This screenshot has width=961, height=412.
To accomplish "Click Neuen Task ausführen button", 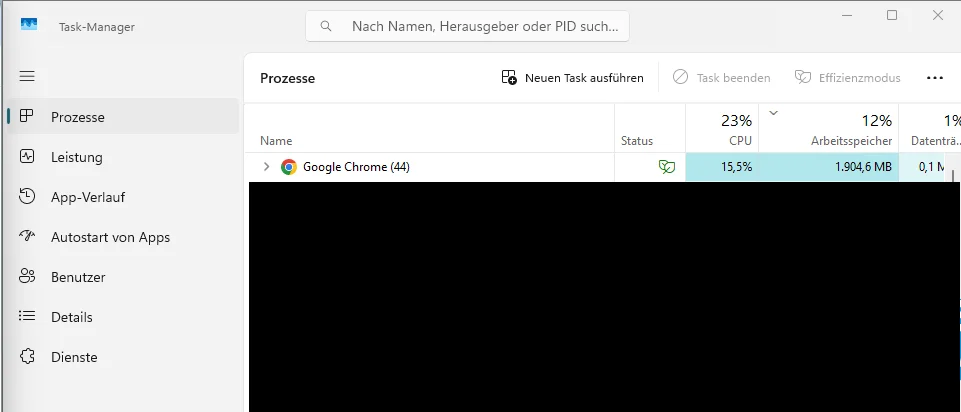I will (572, 78).
